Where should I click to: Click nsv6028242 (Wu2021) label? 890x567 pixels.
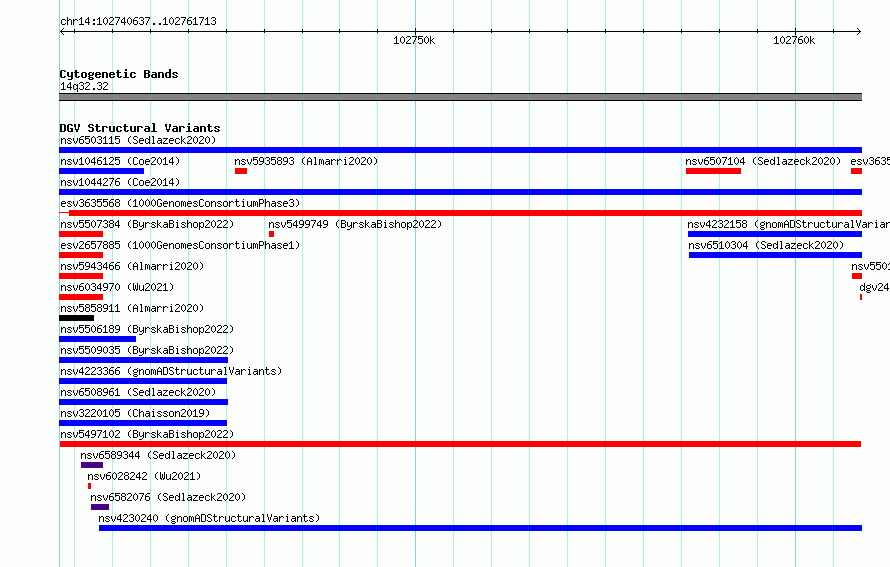pyautogui.click(x=144, y=476)
